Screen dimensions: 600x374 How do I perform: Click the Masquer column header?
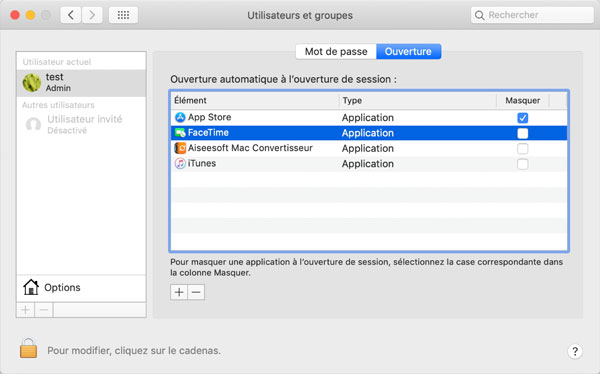pos(523,100)
